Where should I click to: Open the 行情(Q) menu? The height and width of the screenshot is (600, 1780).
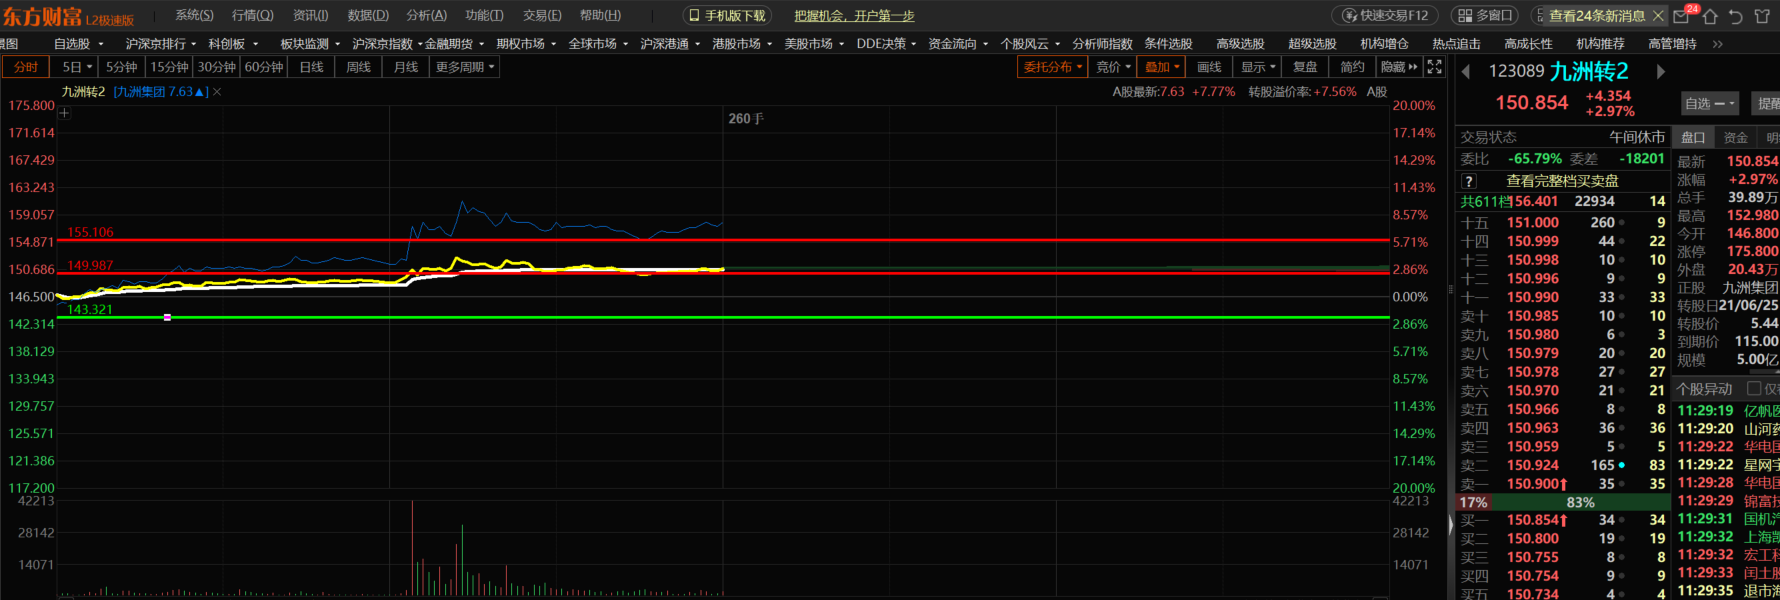(x=252, y=15)
